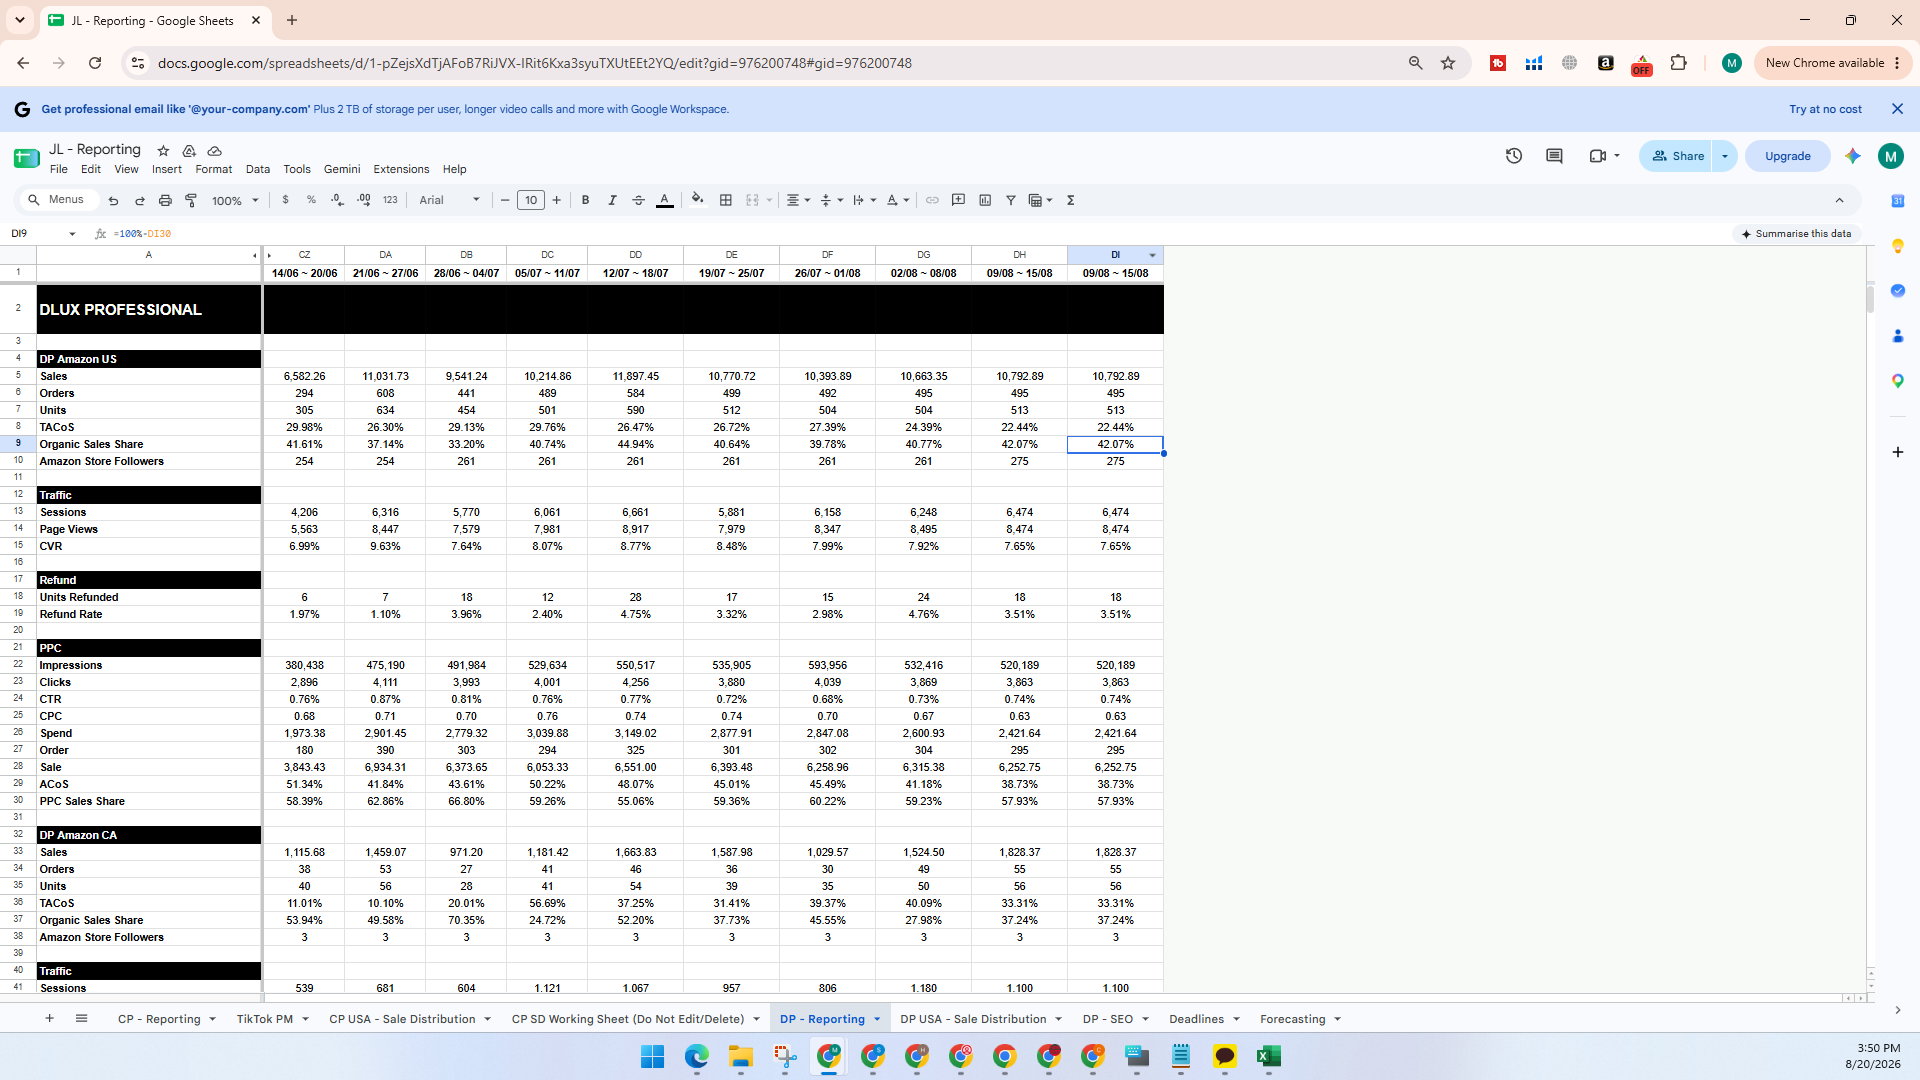Toggle strikethrough formatting
This screenshot has width=1920, height=1080.
638,200
